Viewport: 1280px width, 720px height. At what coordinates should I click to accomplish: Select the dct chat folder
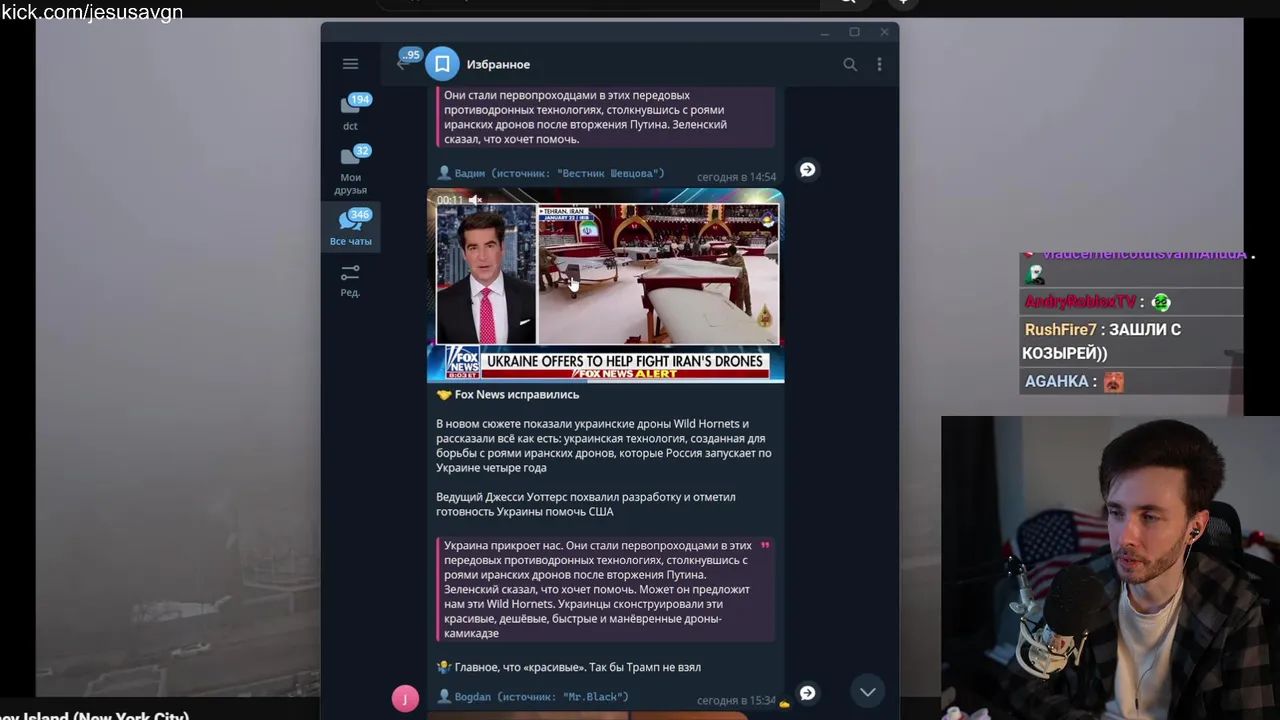[351, 111]
